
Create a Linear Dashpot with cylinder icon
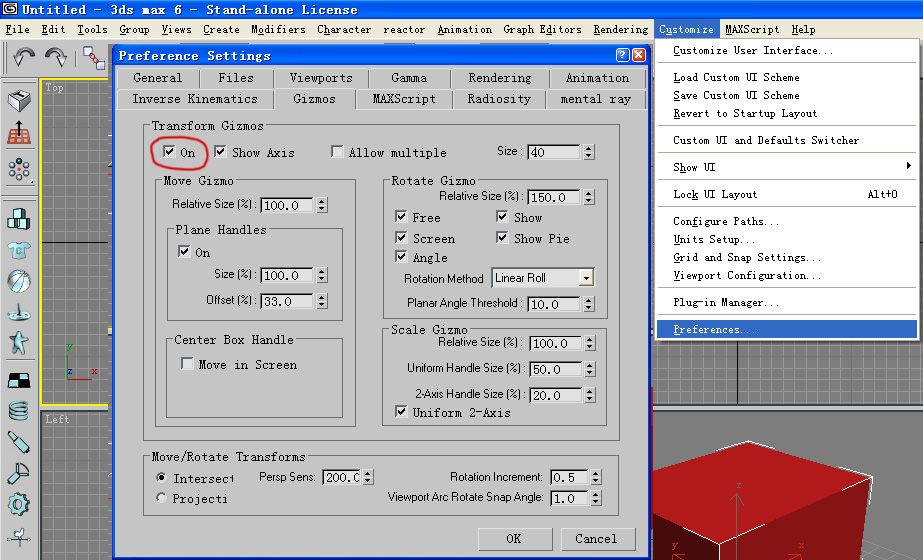pos(19,442)
